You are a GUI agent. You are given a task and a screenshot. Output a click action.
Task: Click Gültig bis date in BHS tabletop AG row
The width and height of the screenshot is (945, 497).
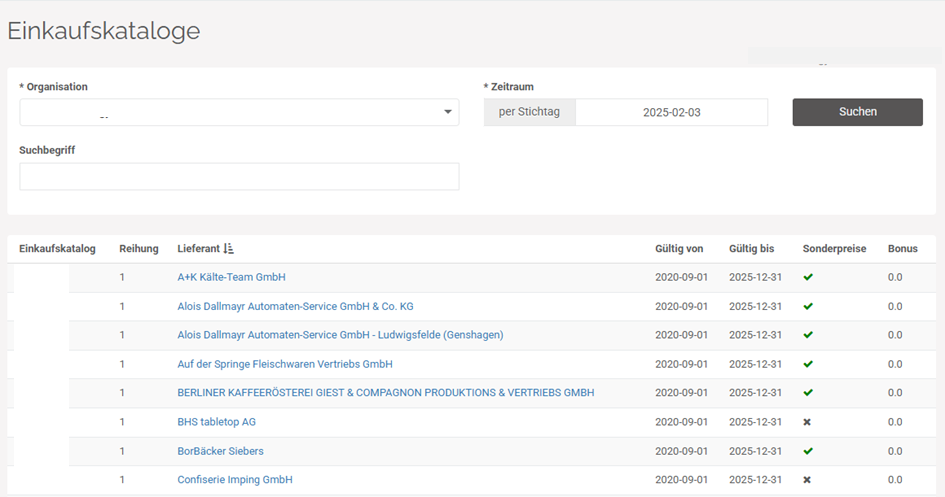tap(755, 422)
